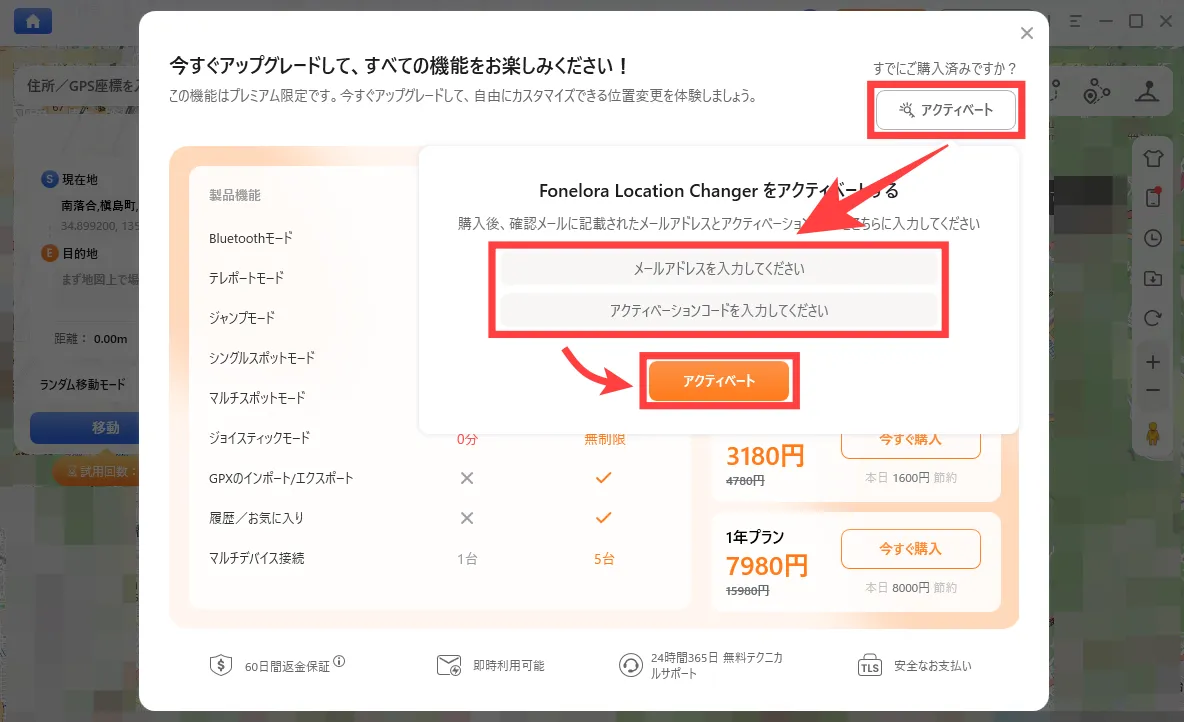Close the upgrade dialog with the X
Screen dimensions: 1184x722
tap(1026, 33)
